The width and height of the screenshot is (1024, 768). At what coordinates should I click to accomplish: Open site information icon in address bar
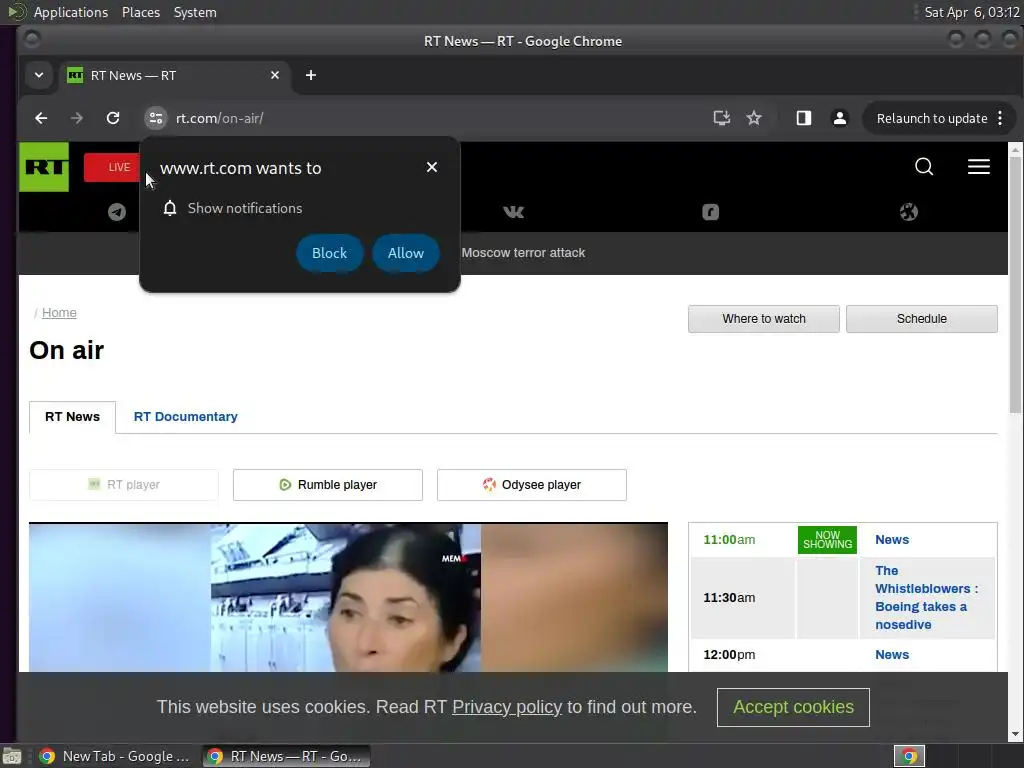pos(155,118)
